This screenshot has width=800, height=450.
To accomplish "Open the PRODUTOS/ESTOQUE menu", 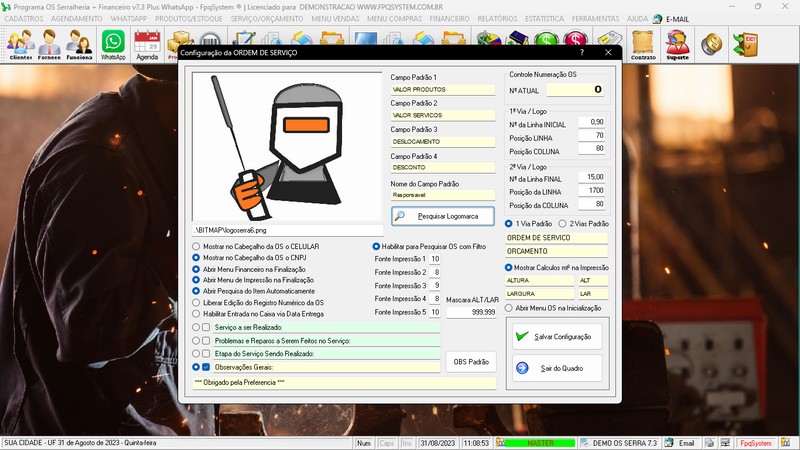I will tap(189, 19).
